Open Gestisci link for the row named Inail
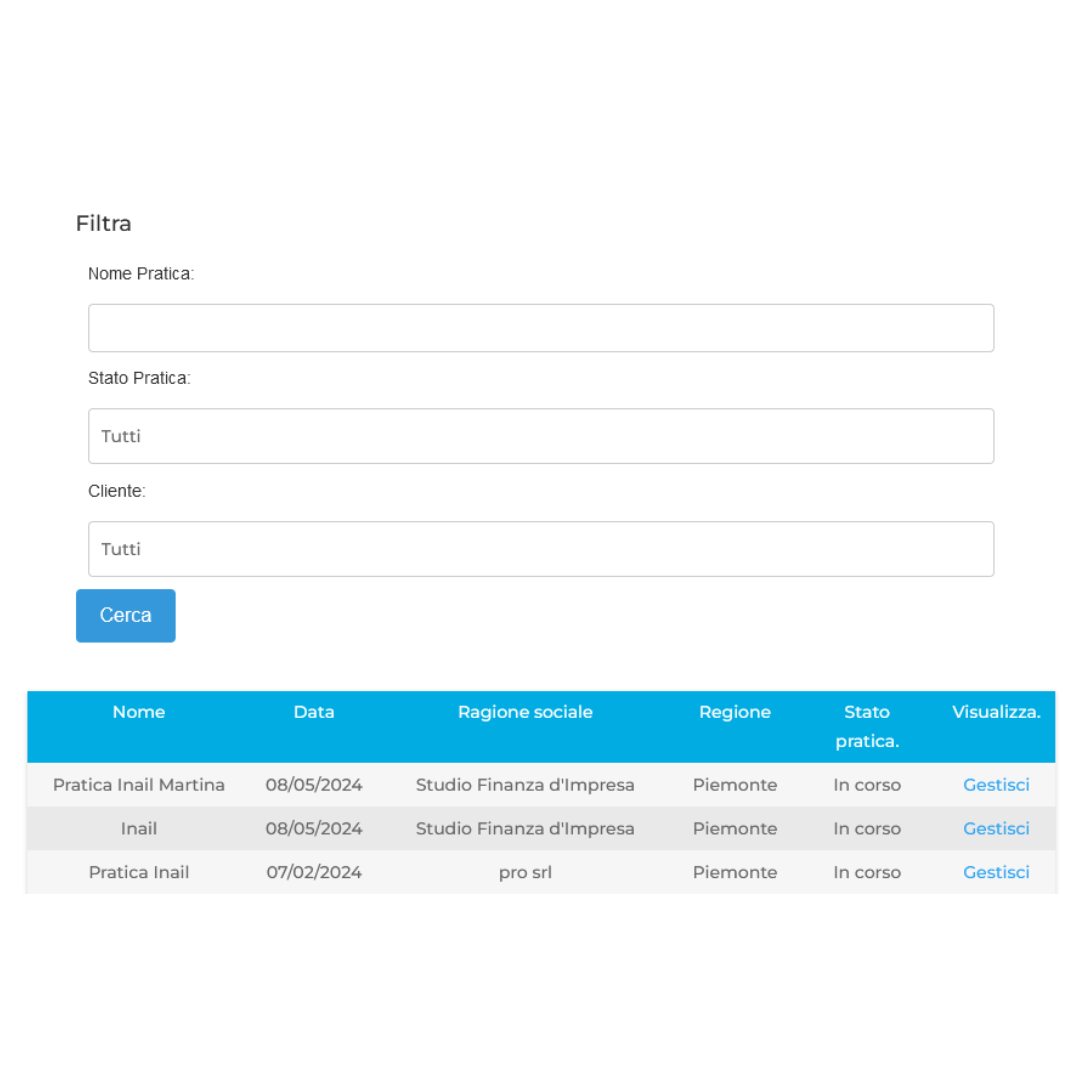This screenshot has width=1080, height=1080. coord(996,829)
